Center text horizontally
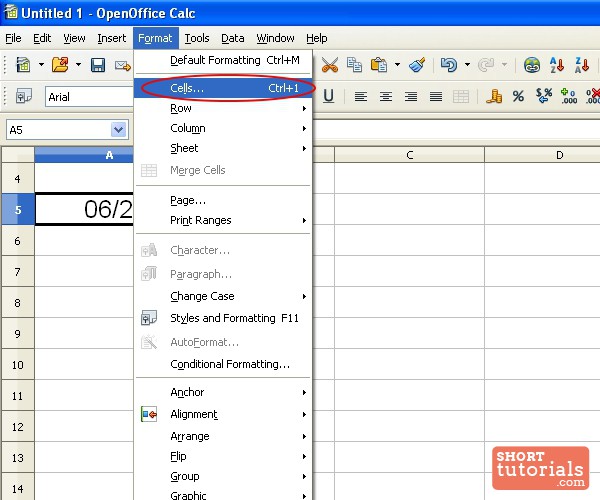Viewport: 600px width, 500px height. 386,96
